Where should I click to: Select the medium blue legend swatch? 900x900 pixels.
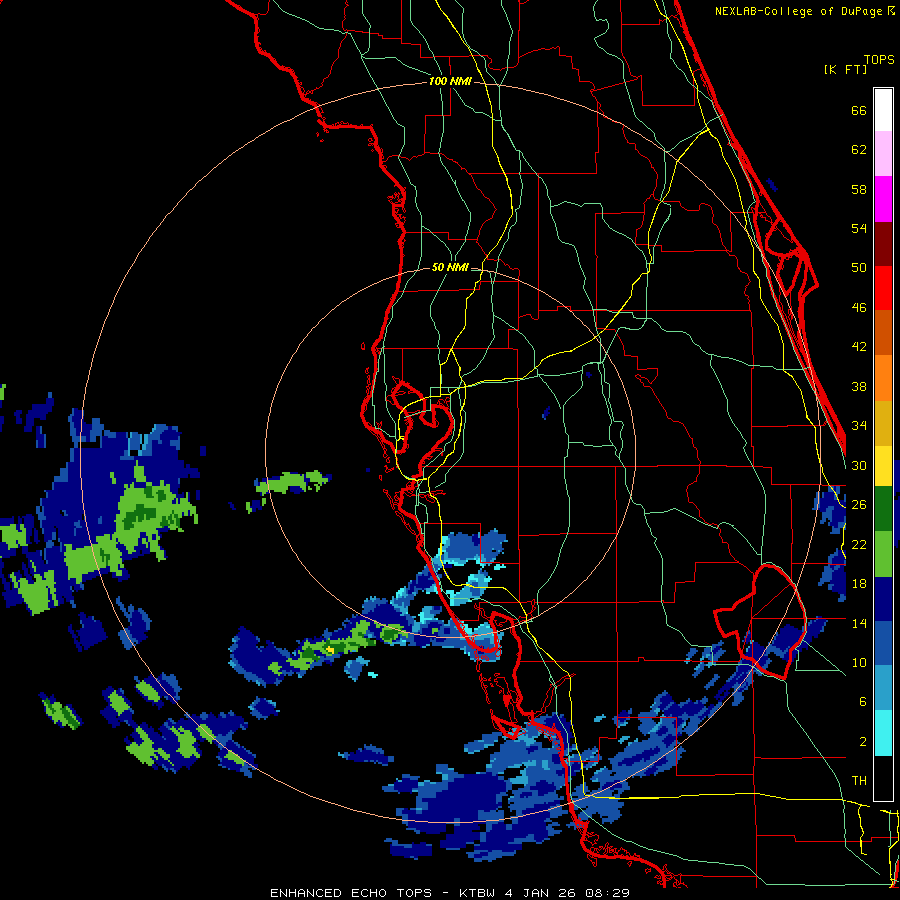[x=883, y=644]
